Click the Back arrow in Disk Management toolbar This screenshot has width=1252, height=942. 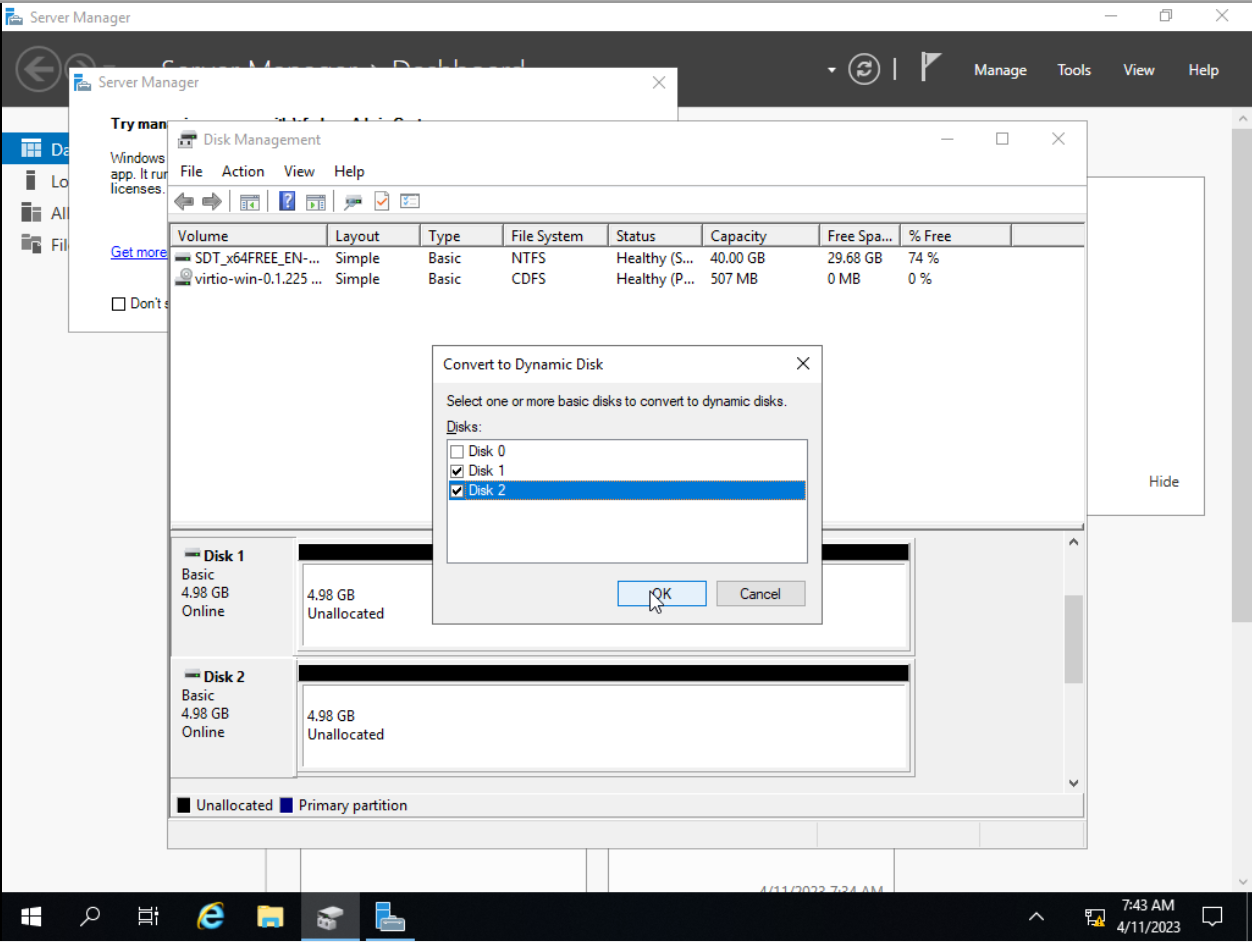click(x=184, y=202)
